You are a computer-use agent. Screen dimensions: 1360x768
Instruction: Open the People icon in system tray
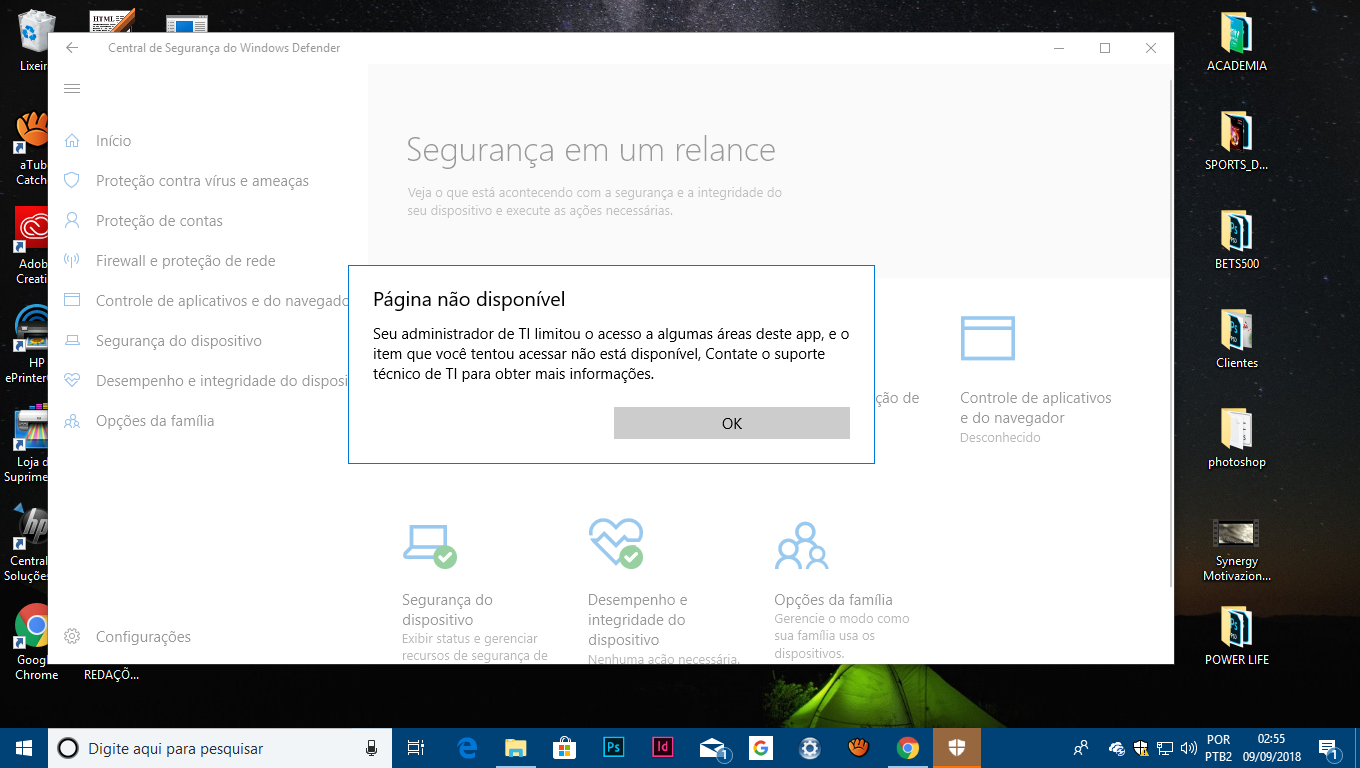point(1081,748)
